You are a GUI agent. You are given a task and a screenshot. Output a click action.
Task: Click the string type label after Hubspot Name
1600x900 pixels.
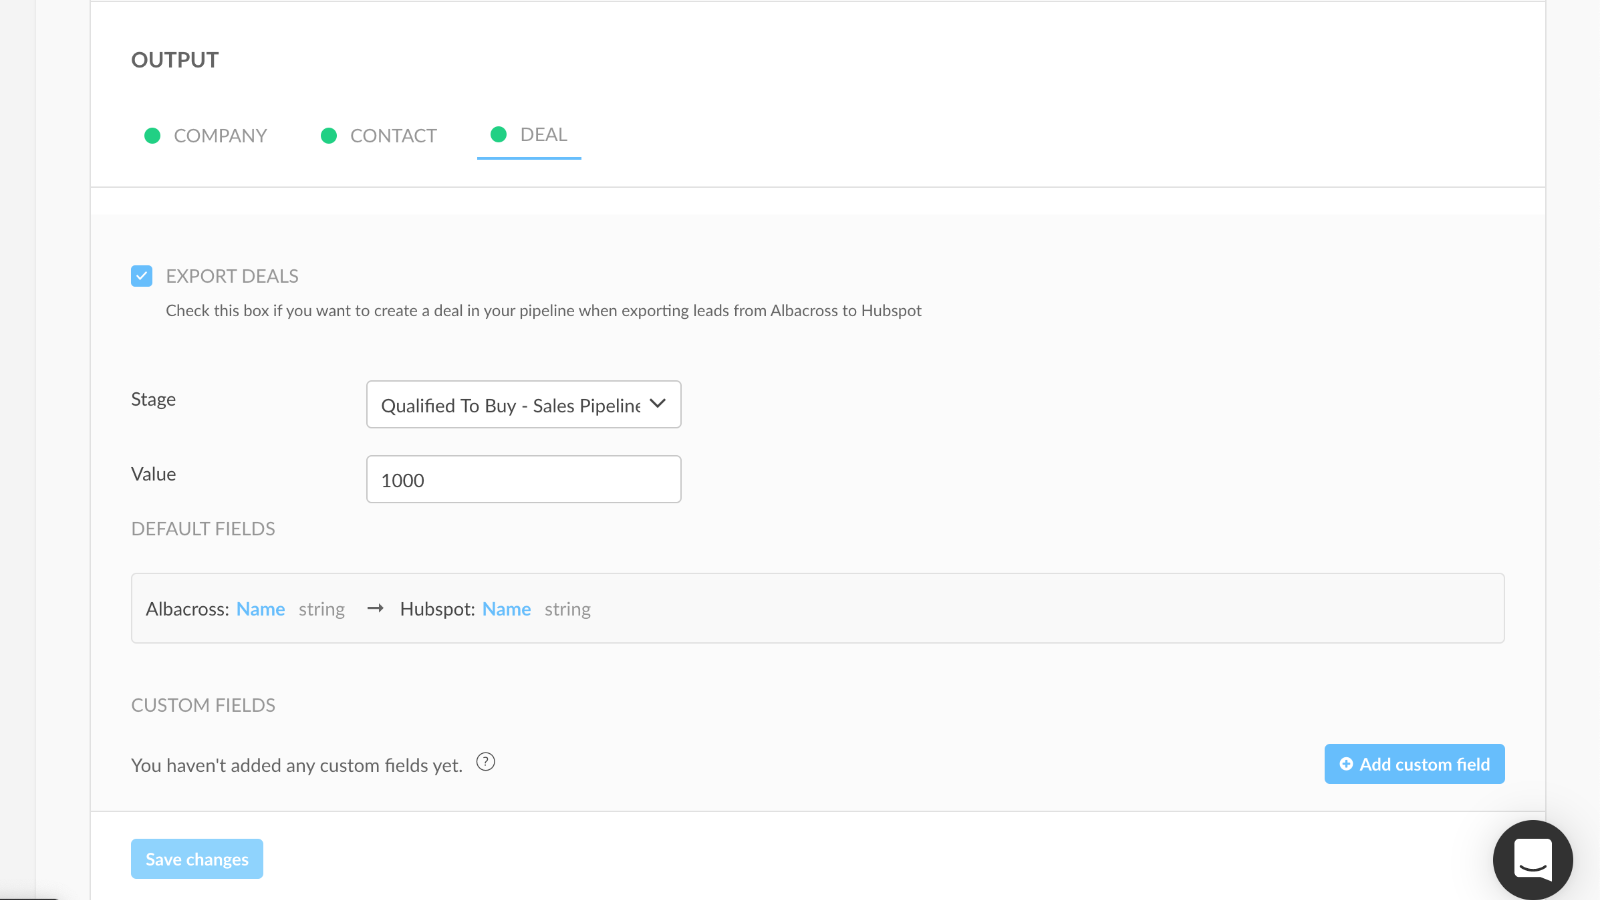tap(567, 609)
